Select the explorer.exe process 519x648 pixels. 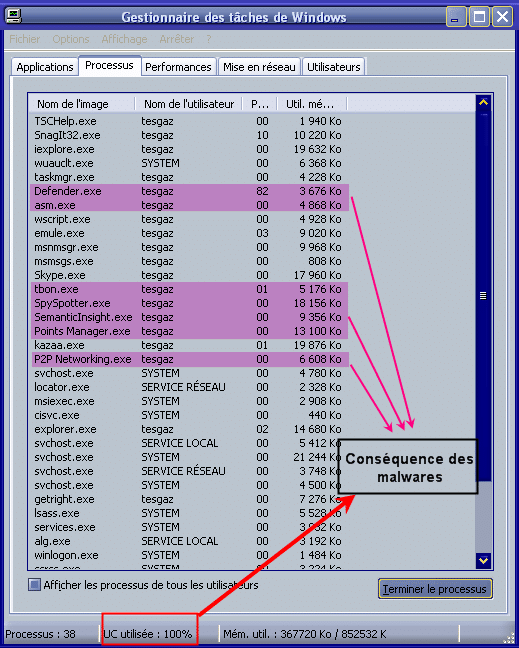click(x=190, y=429)
